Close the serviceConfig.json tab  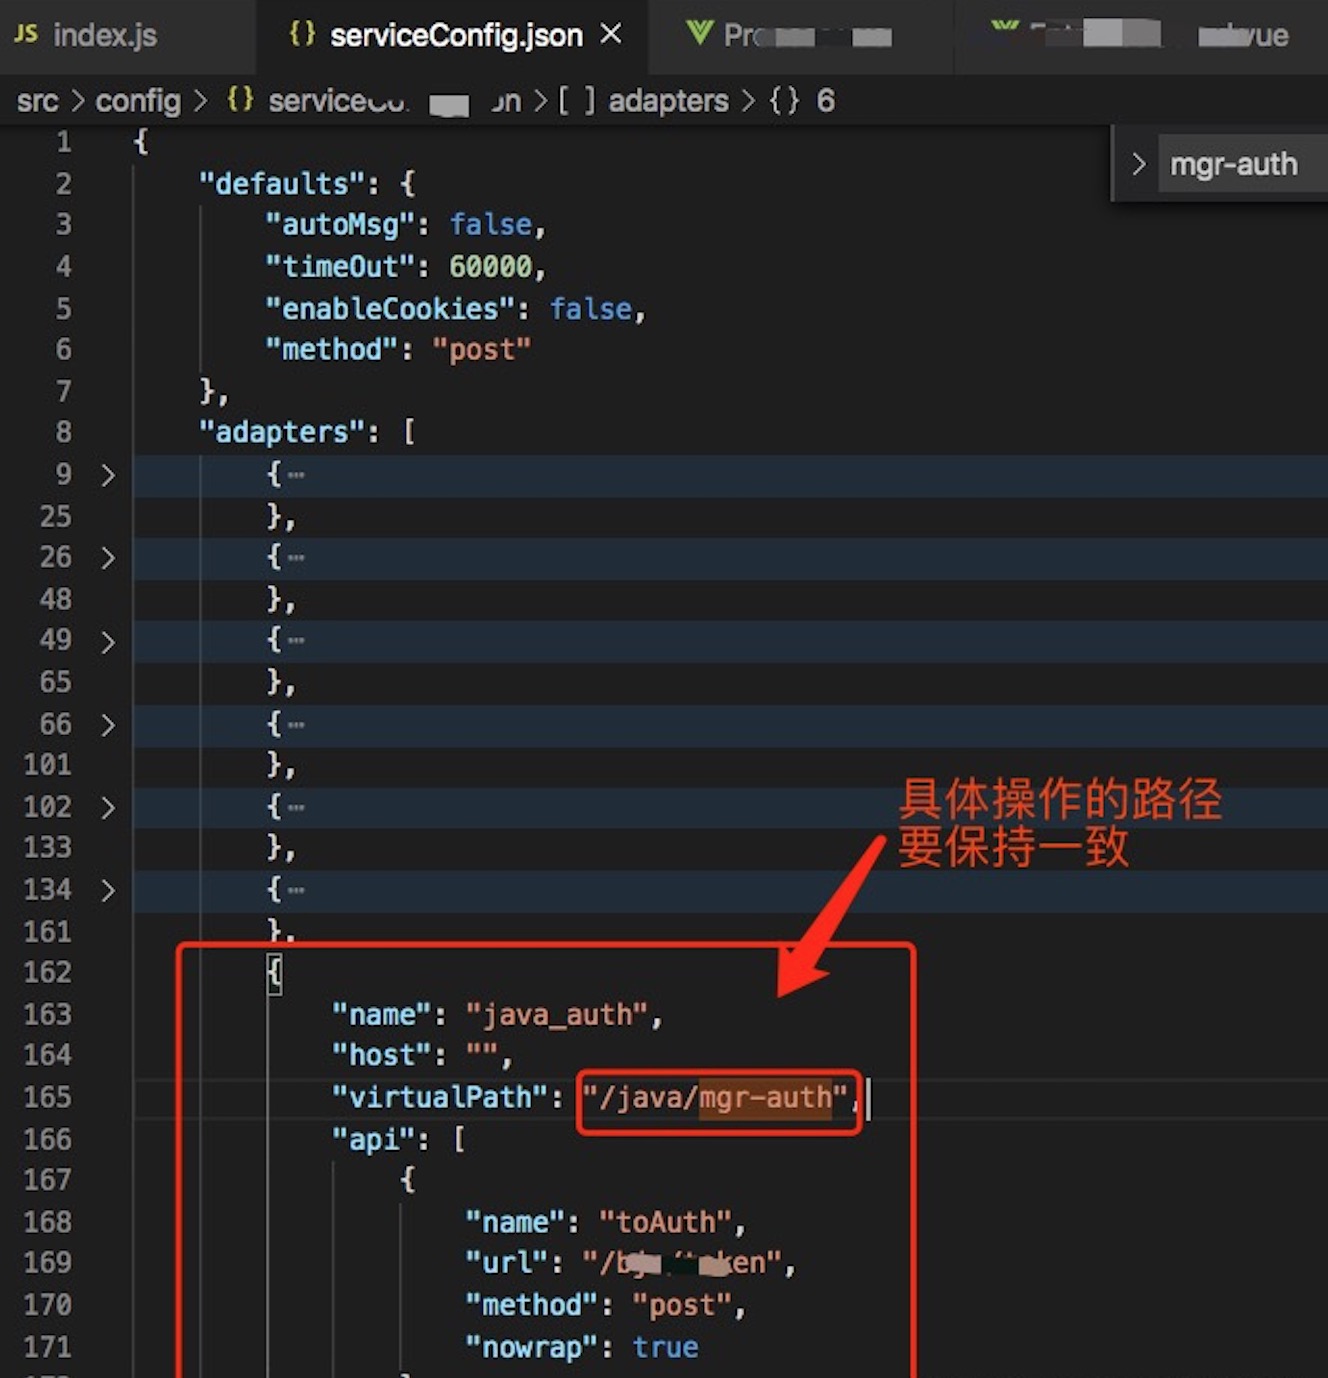pyautogui.click(x=611, y=35)
